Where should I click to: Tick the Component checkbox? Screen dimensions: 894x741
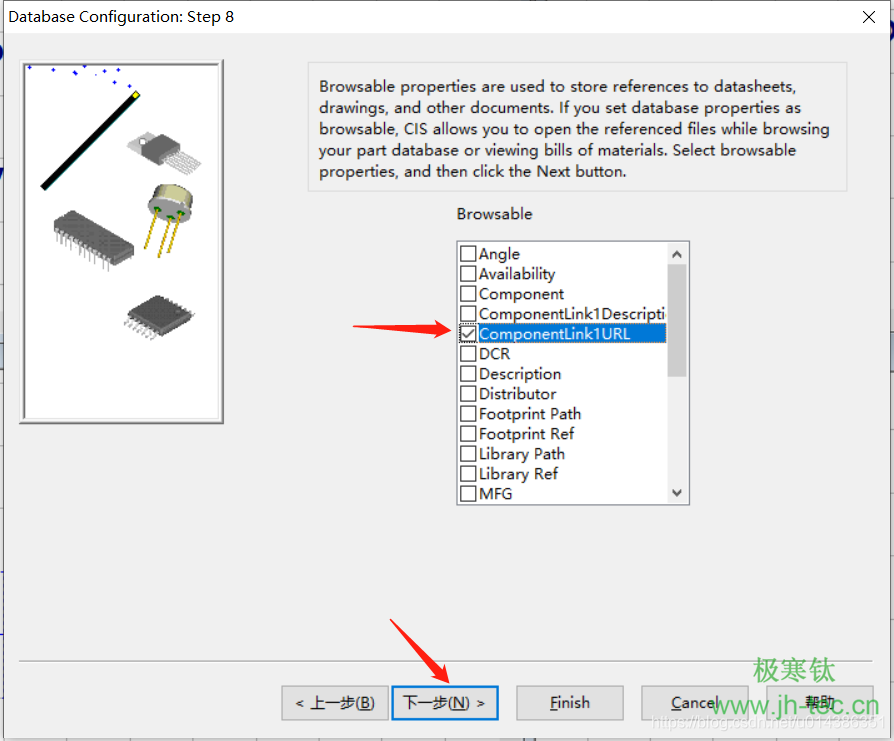coord(468,294)
